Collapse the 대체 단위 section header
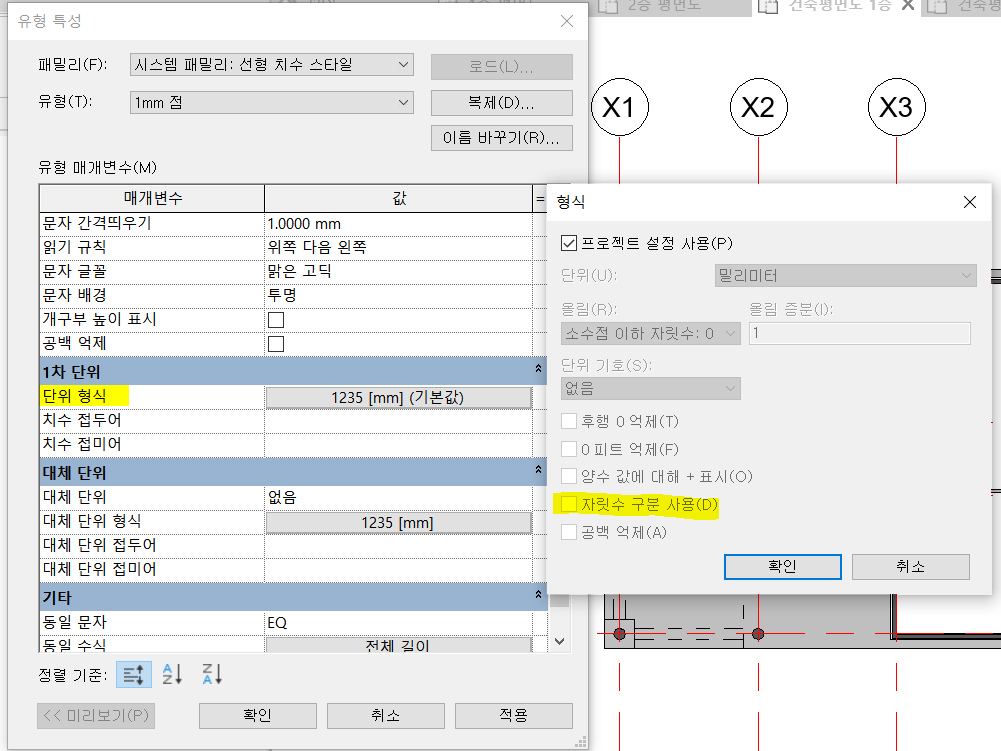 click(x=539, y=472)
